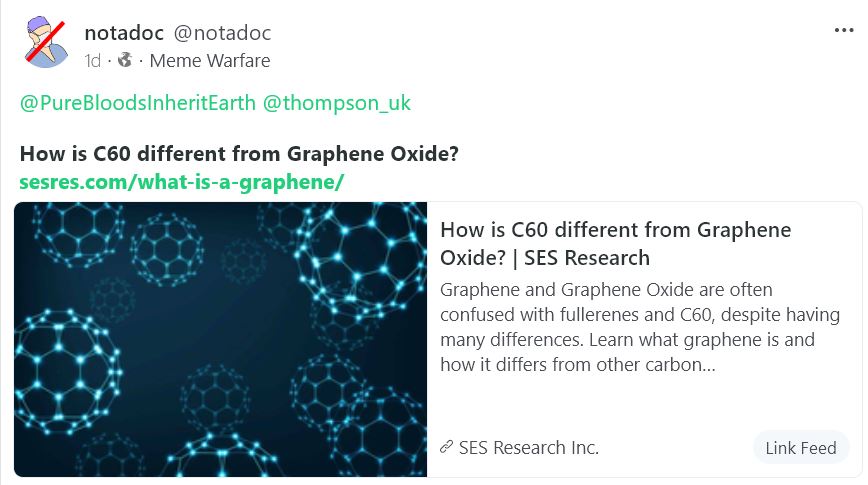Click the chain link icon beside SES Research Inc.
The image size is (868, 485).
tap(446, 447)
